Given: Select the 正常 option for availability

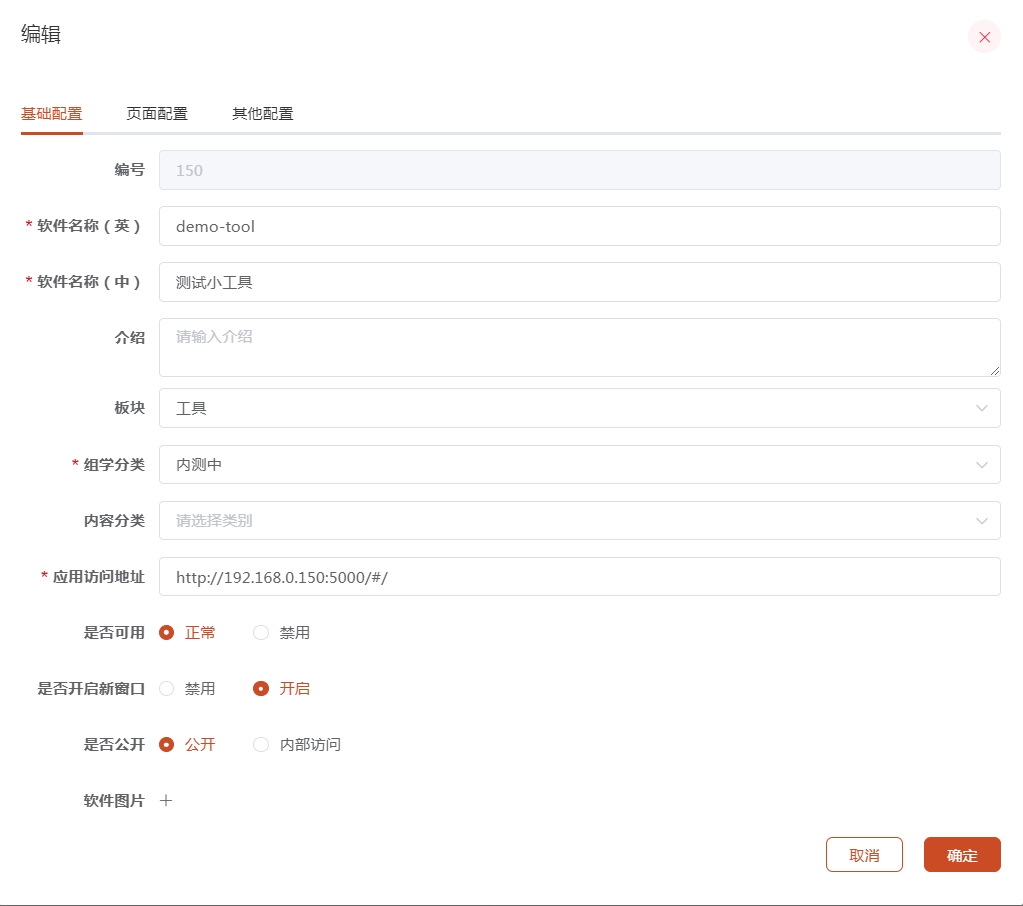Looking at the screenshot, I should click(165, 632).
